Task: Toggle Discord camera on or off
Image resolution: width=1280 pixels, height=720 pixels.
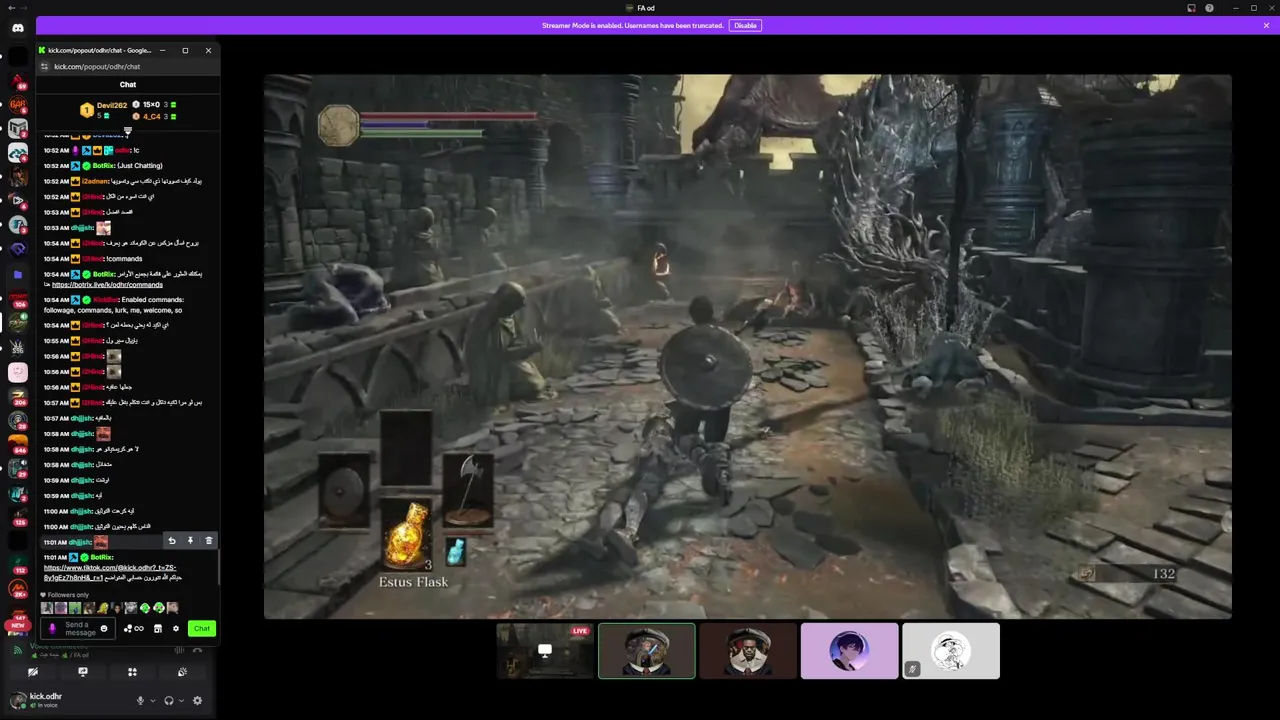Action: point(33,672)
